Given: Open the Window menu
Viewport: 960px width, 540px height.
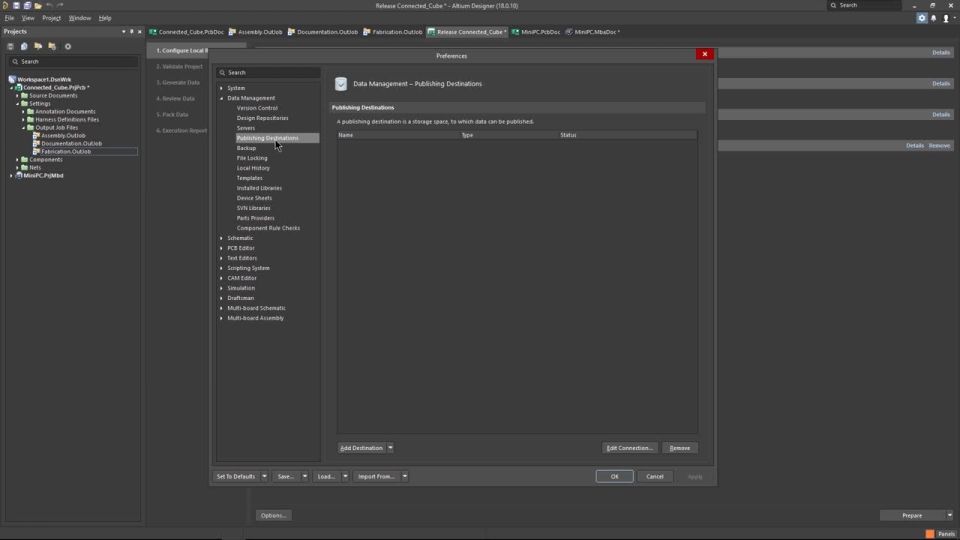Looking at the screenshot, I should (x=80, y=18).
